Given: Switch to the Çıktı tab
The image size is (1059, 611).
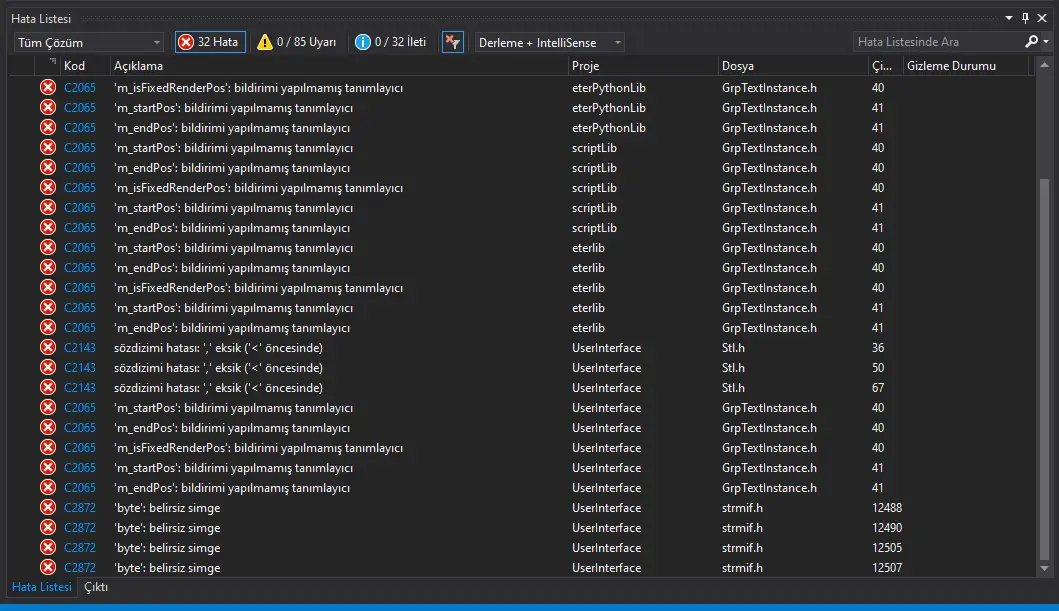Looking at the screenshot, I should (x=96, y=588).
